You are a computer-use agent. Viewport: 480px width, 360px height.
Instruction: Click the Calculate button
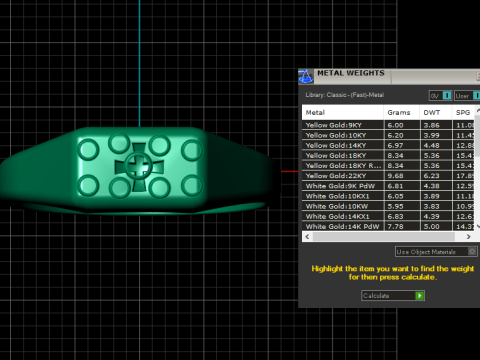click(x=393, y=296)
